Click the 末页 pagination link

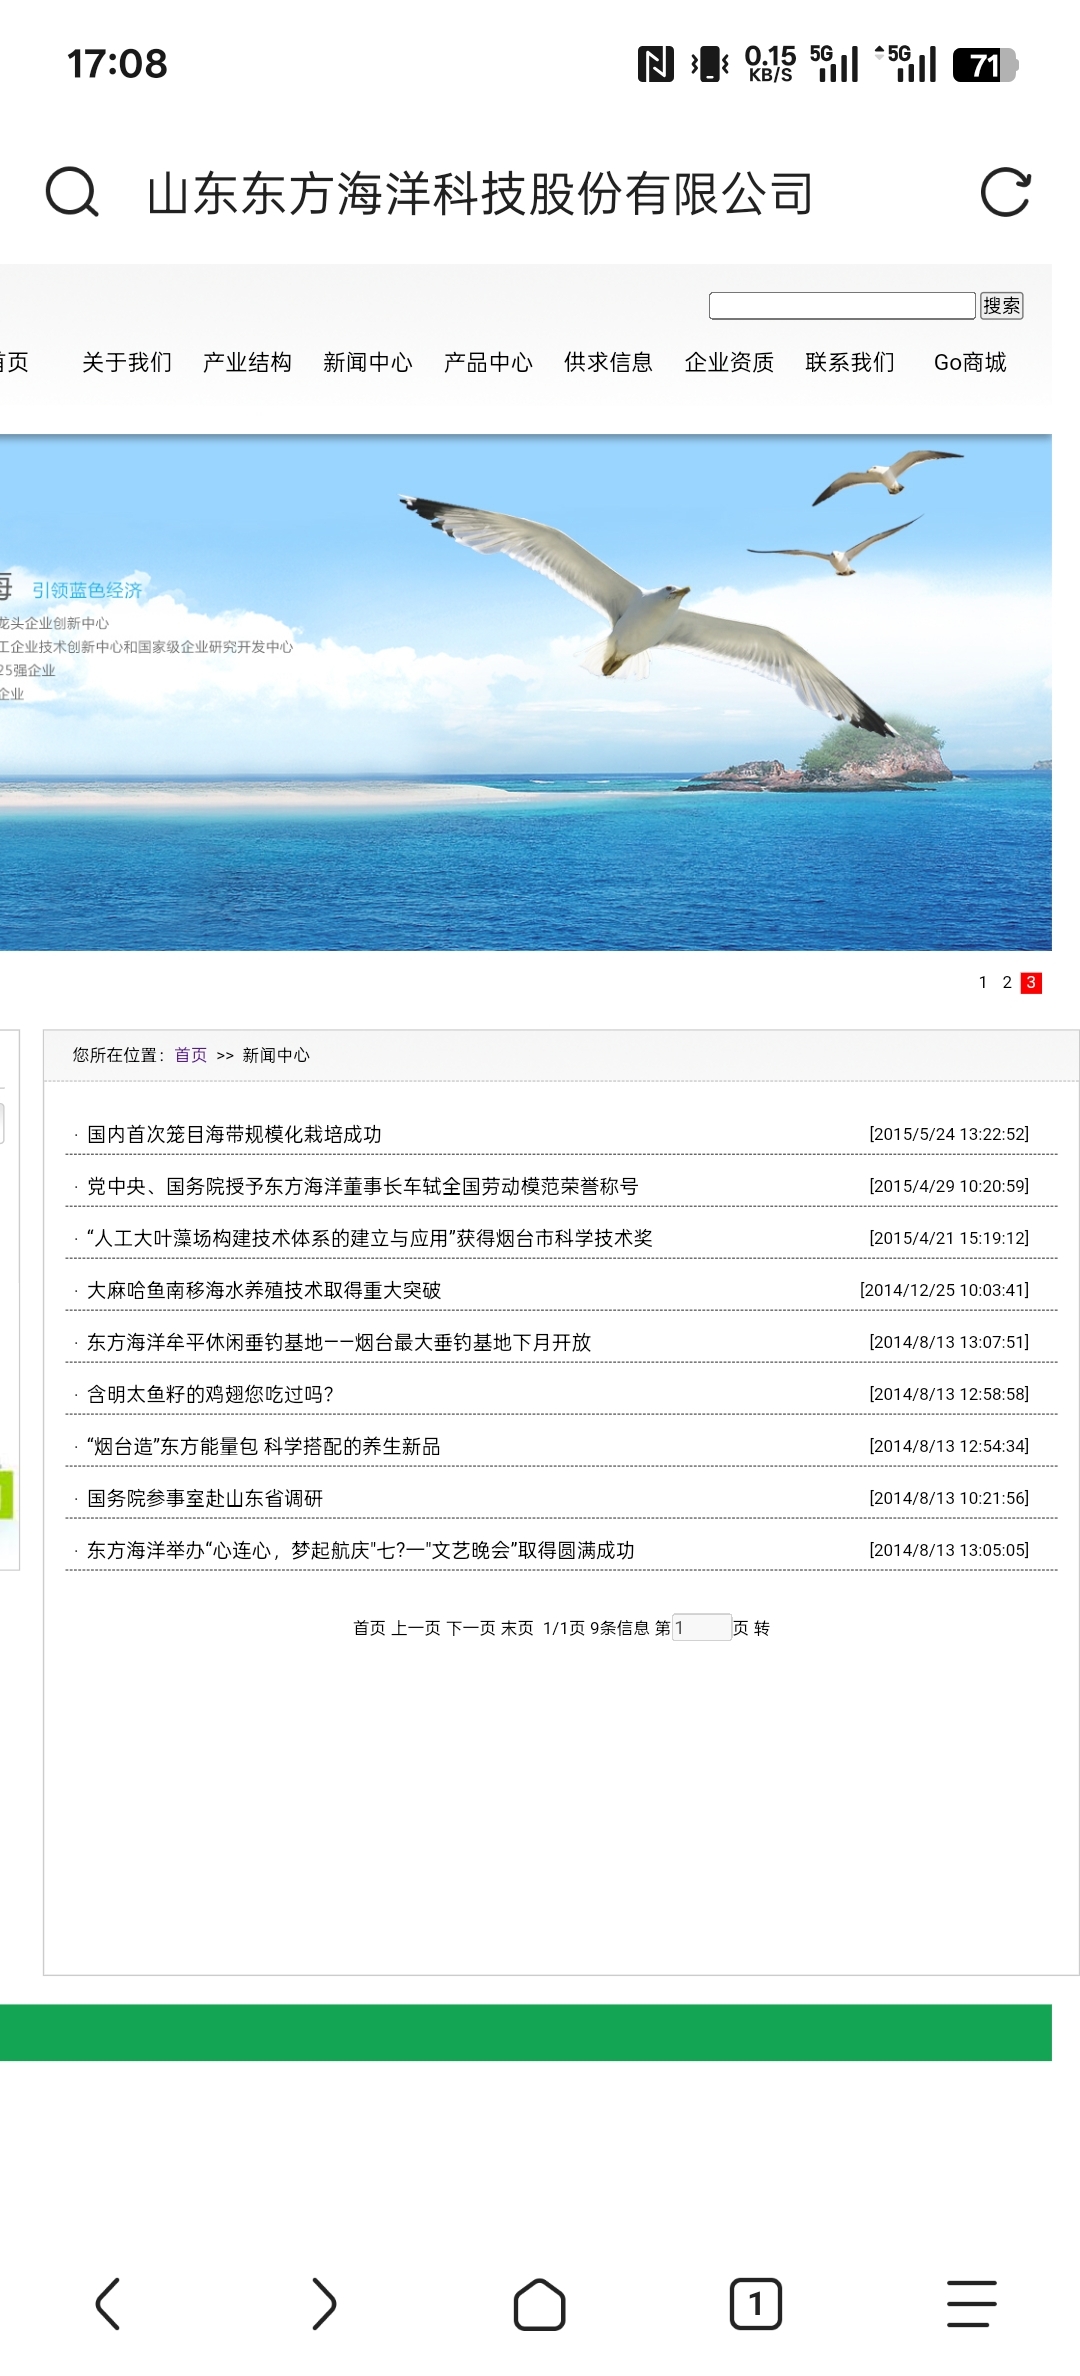(517, 1628)
